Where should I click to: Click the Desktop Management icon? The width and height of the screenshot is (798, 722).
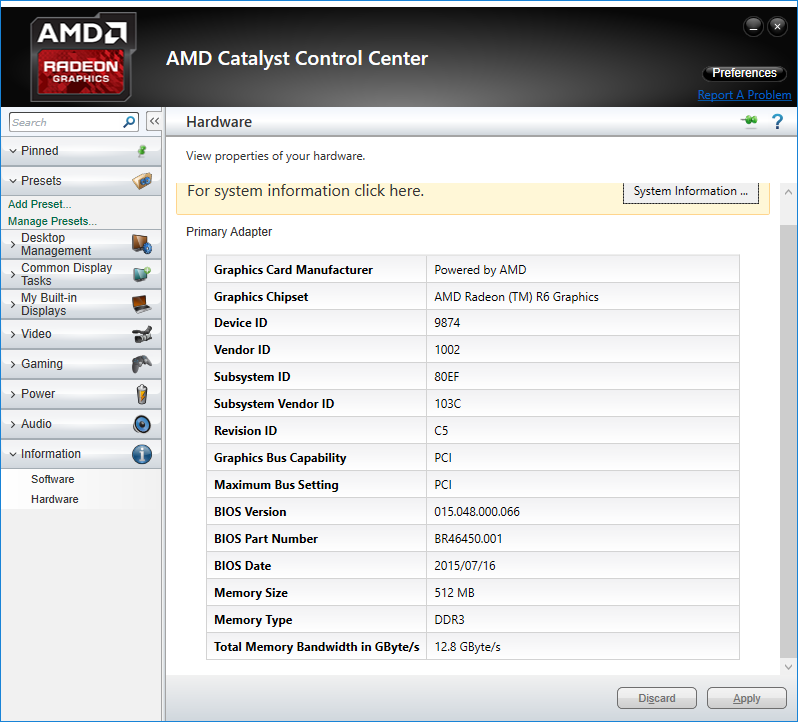pyautogui.click(x=142, y=244)
